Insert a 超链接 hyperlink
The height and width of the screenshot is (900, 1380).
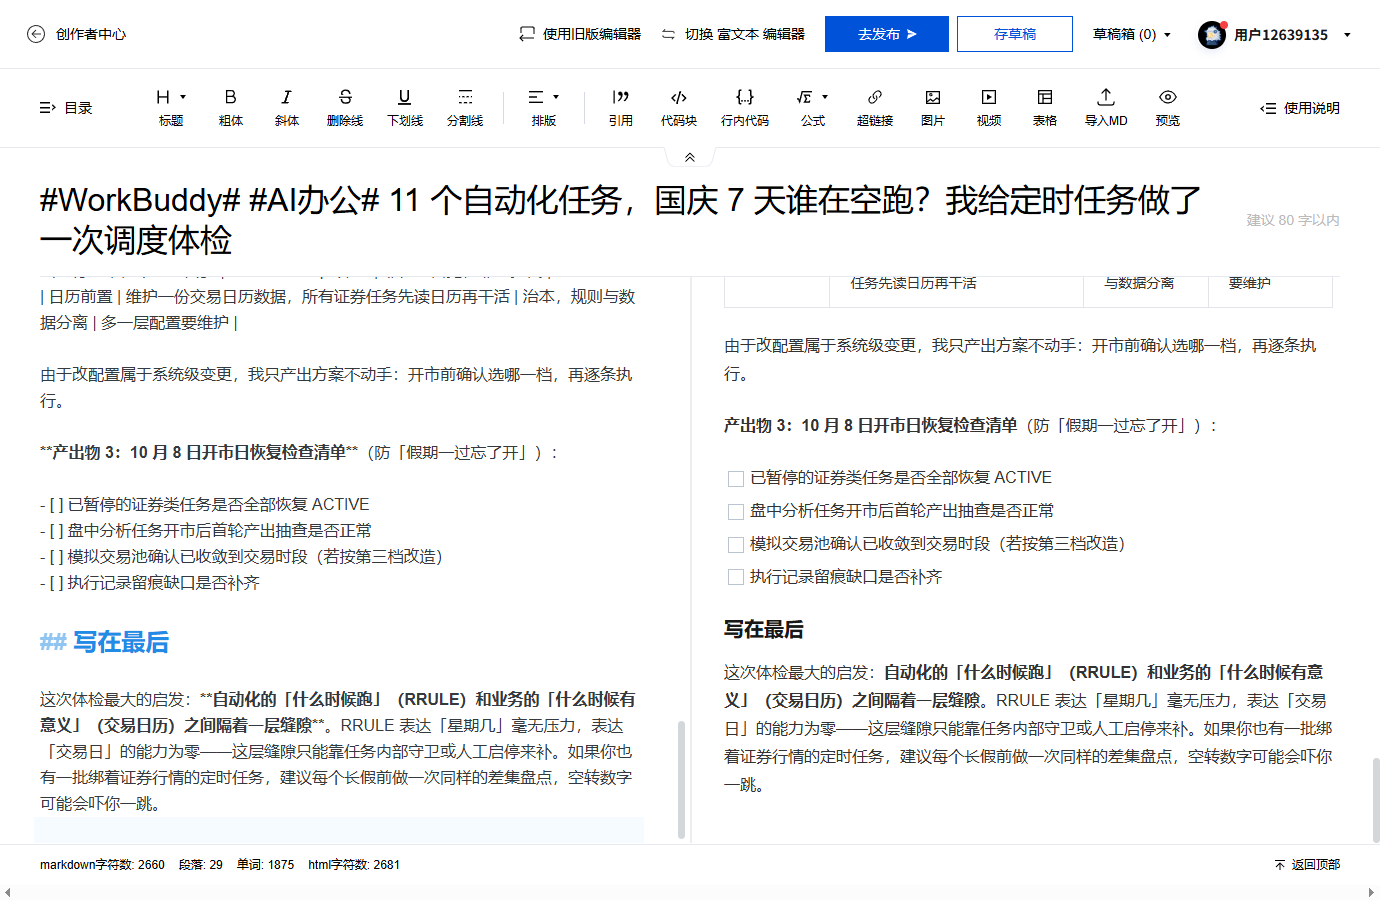(x=875, y=107)
